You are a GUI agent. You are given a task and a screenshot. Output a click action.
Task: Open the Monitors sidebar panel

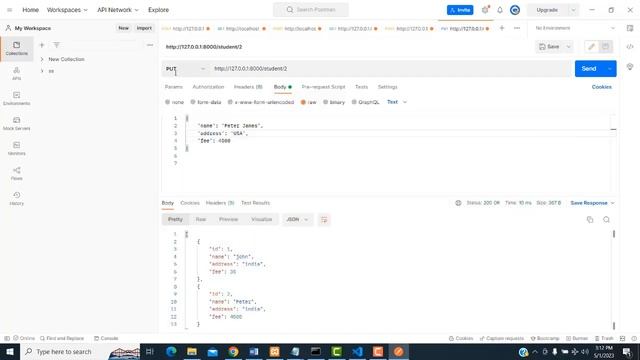[17, 148]
